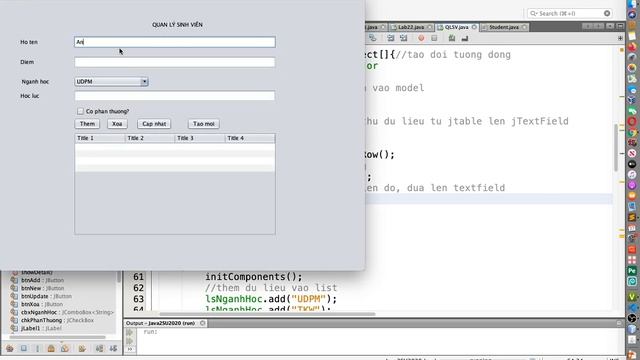Image resolution: width=640 pixels, height=360 pixels.
Task: Close the QLSV.java editor tab
Action: [474, 27]
